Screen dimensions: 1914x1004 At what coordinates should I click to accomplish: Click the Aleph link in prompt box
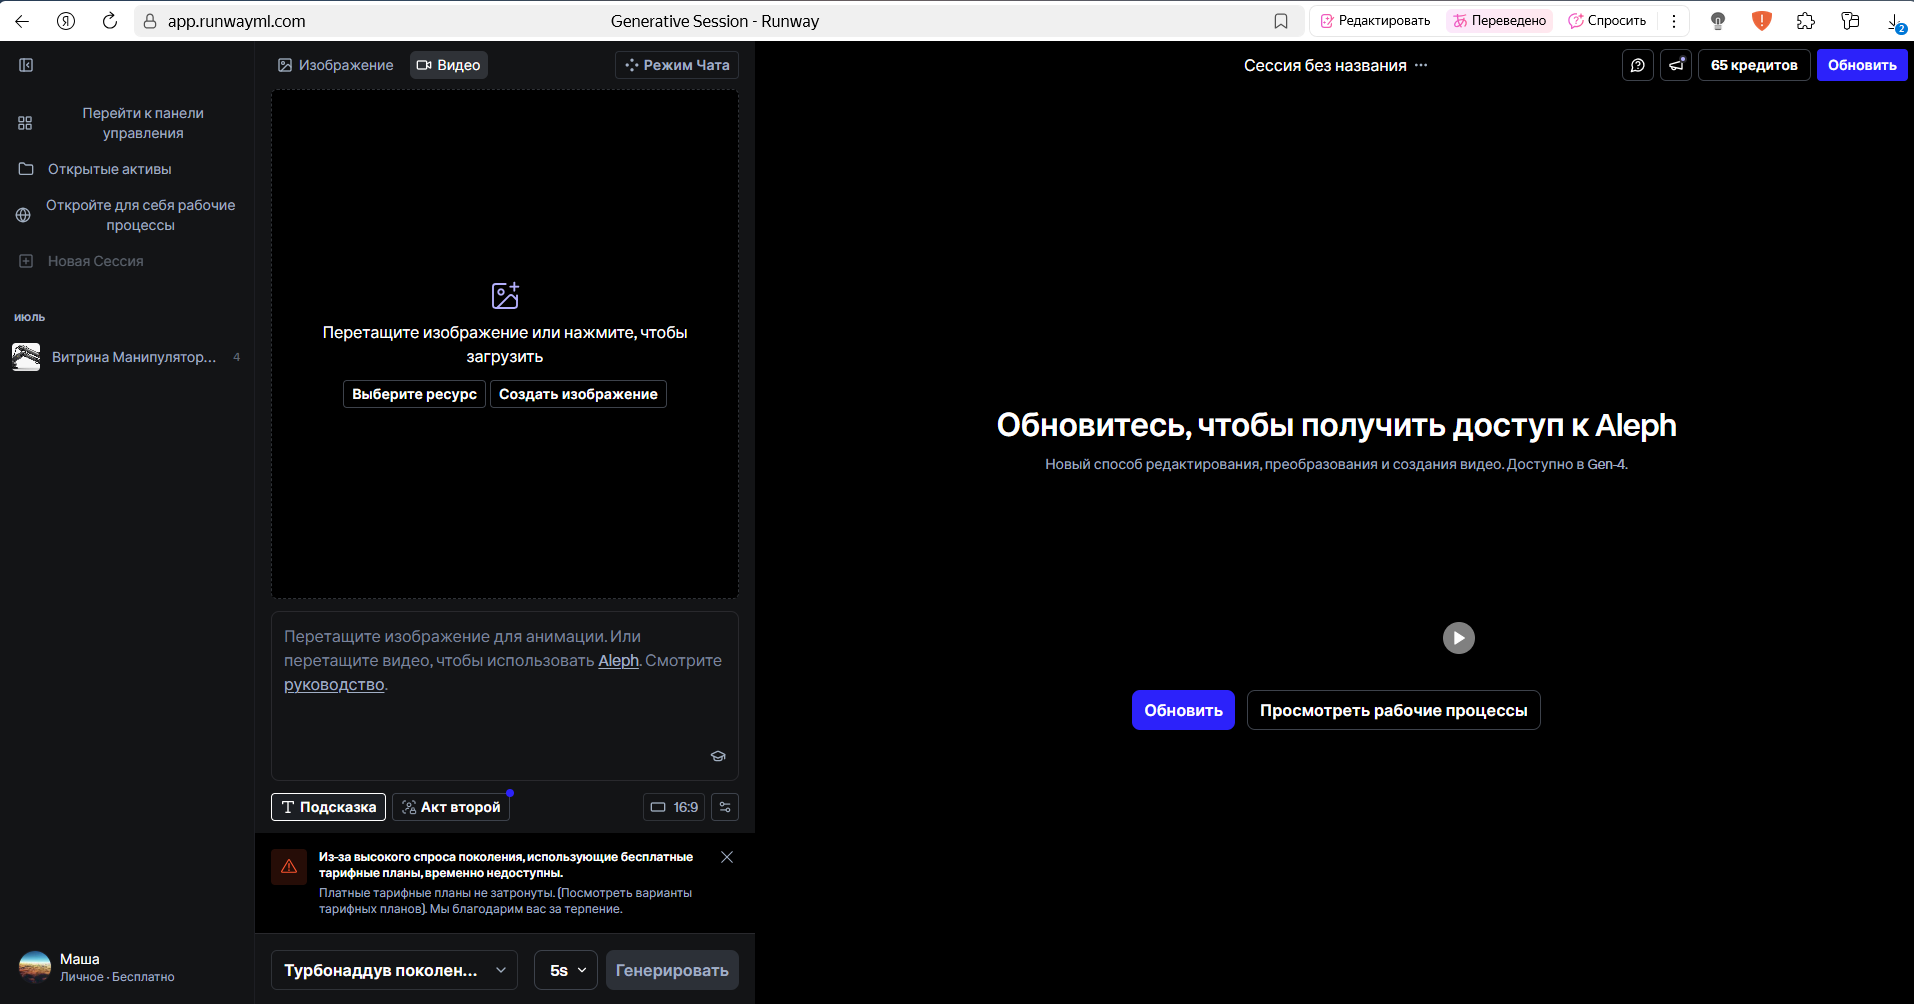pyautogui.click(x=618, y=660)
